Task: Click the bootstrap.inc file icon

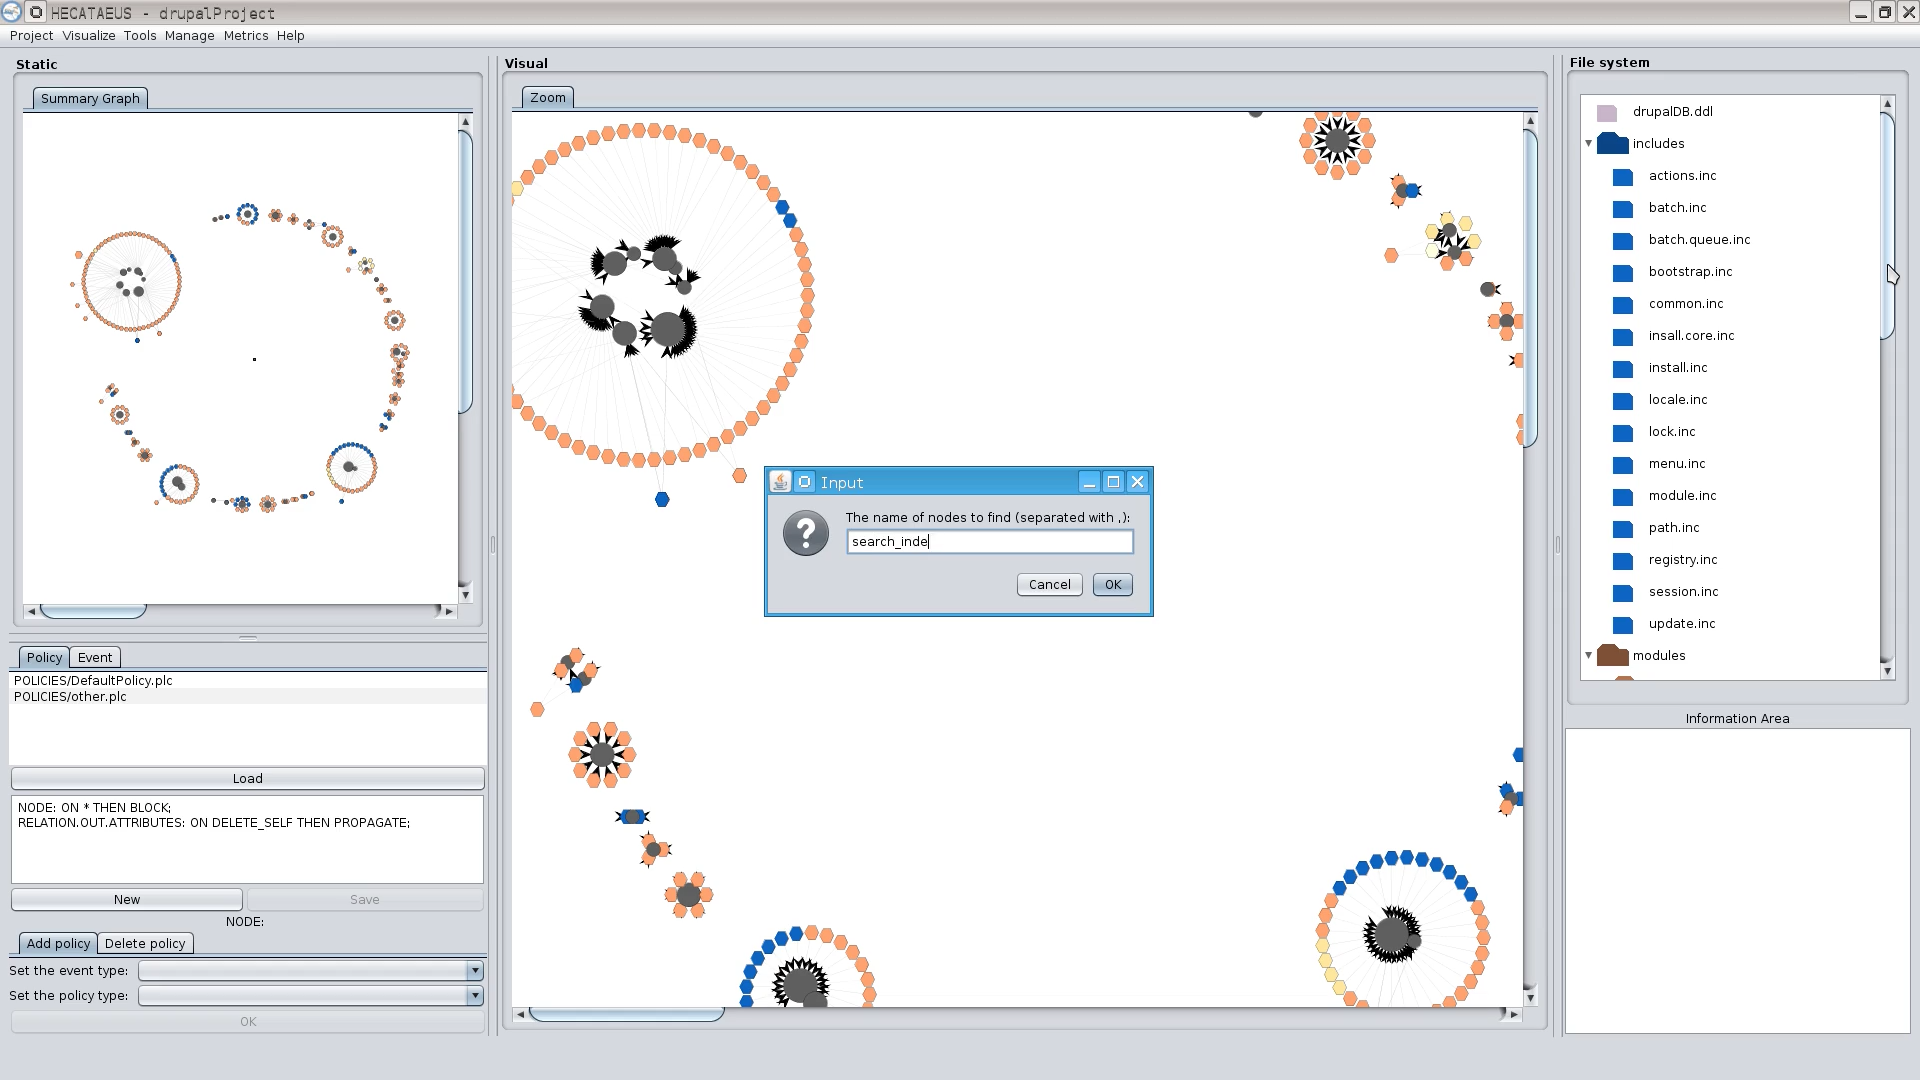Action: pyautogui.click(x=1623, y=273)
